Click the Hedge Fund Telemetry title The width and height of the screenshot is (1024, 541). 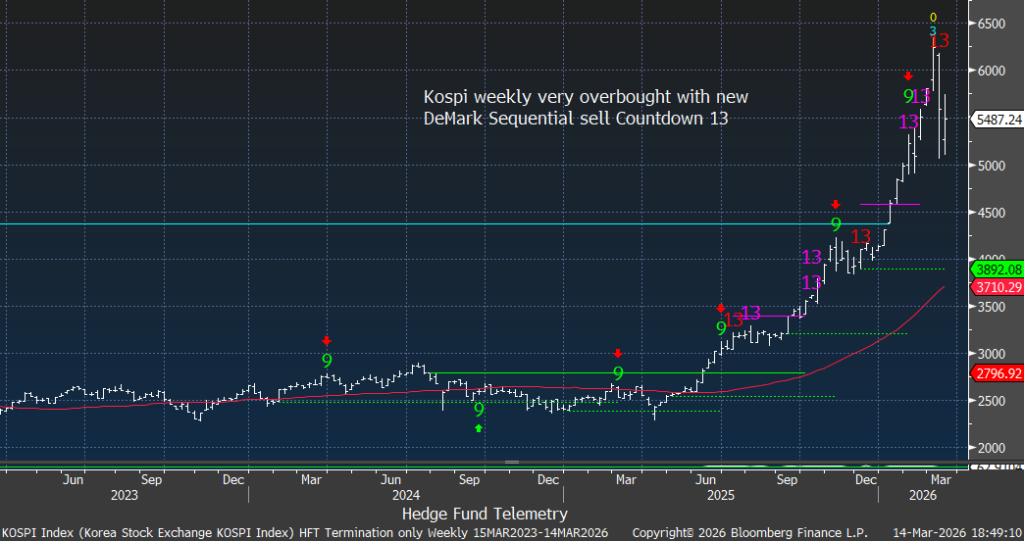[x=484, y=513]
